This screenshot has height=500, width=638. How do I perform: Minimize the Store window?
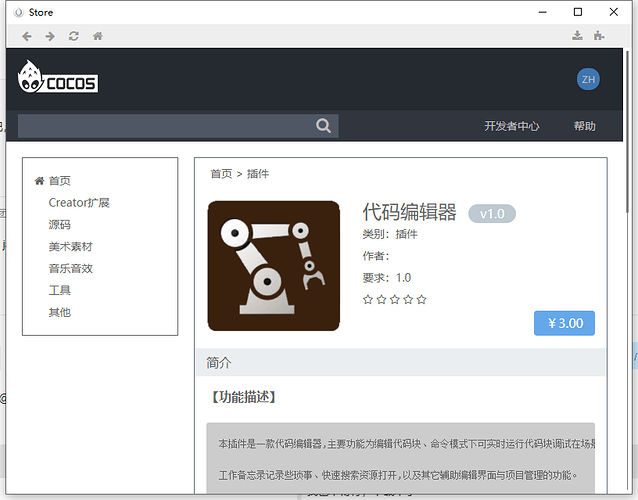tap(542, 12)
